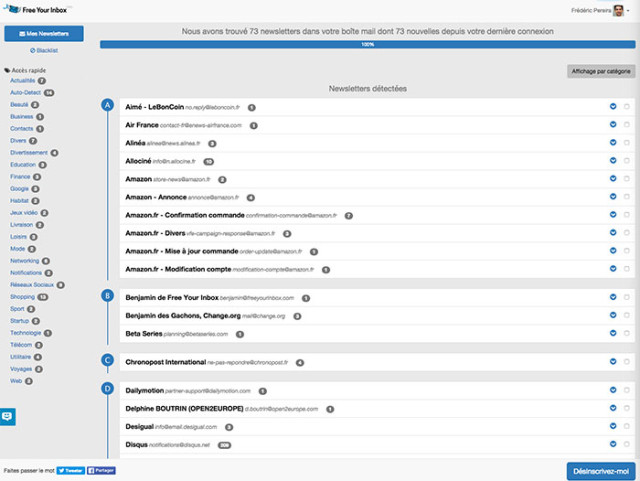Click blue check icon for Desigual
640x481 pixels.
coord(613,426)
